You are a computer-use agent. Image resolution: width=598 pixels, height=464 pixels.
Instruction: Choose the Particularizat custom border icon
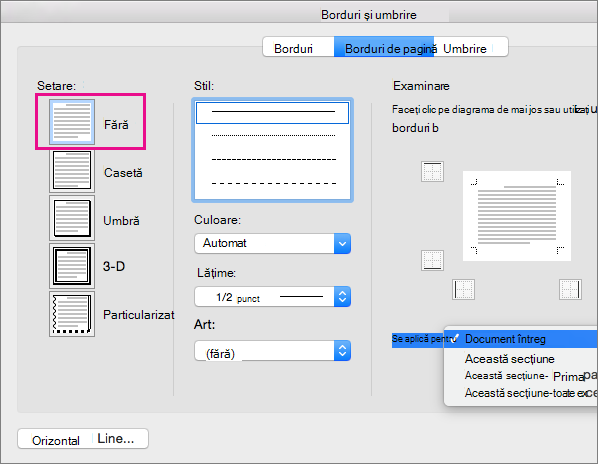pos(72,314)
